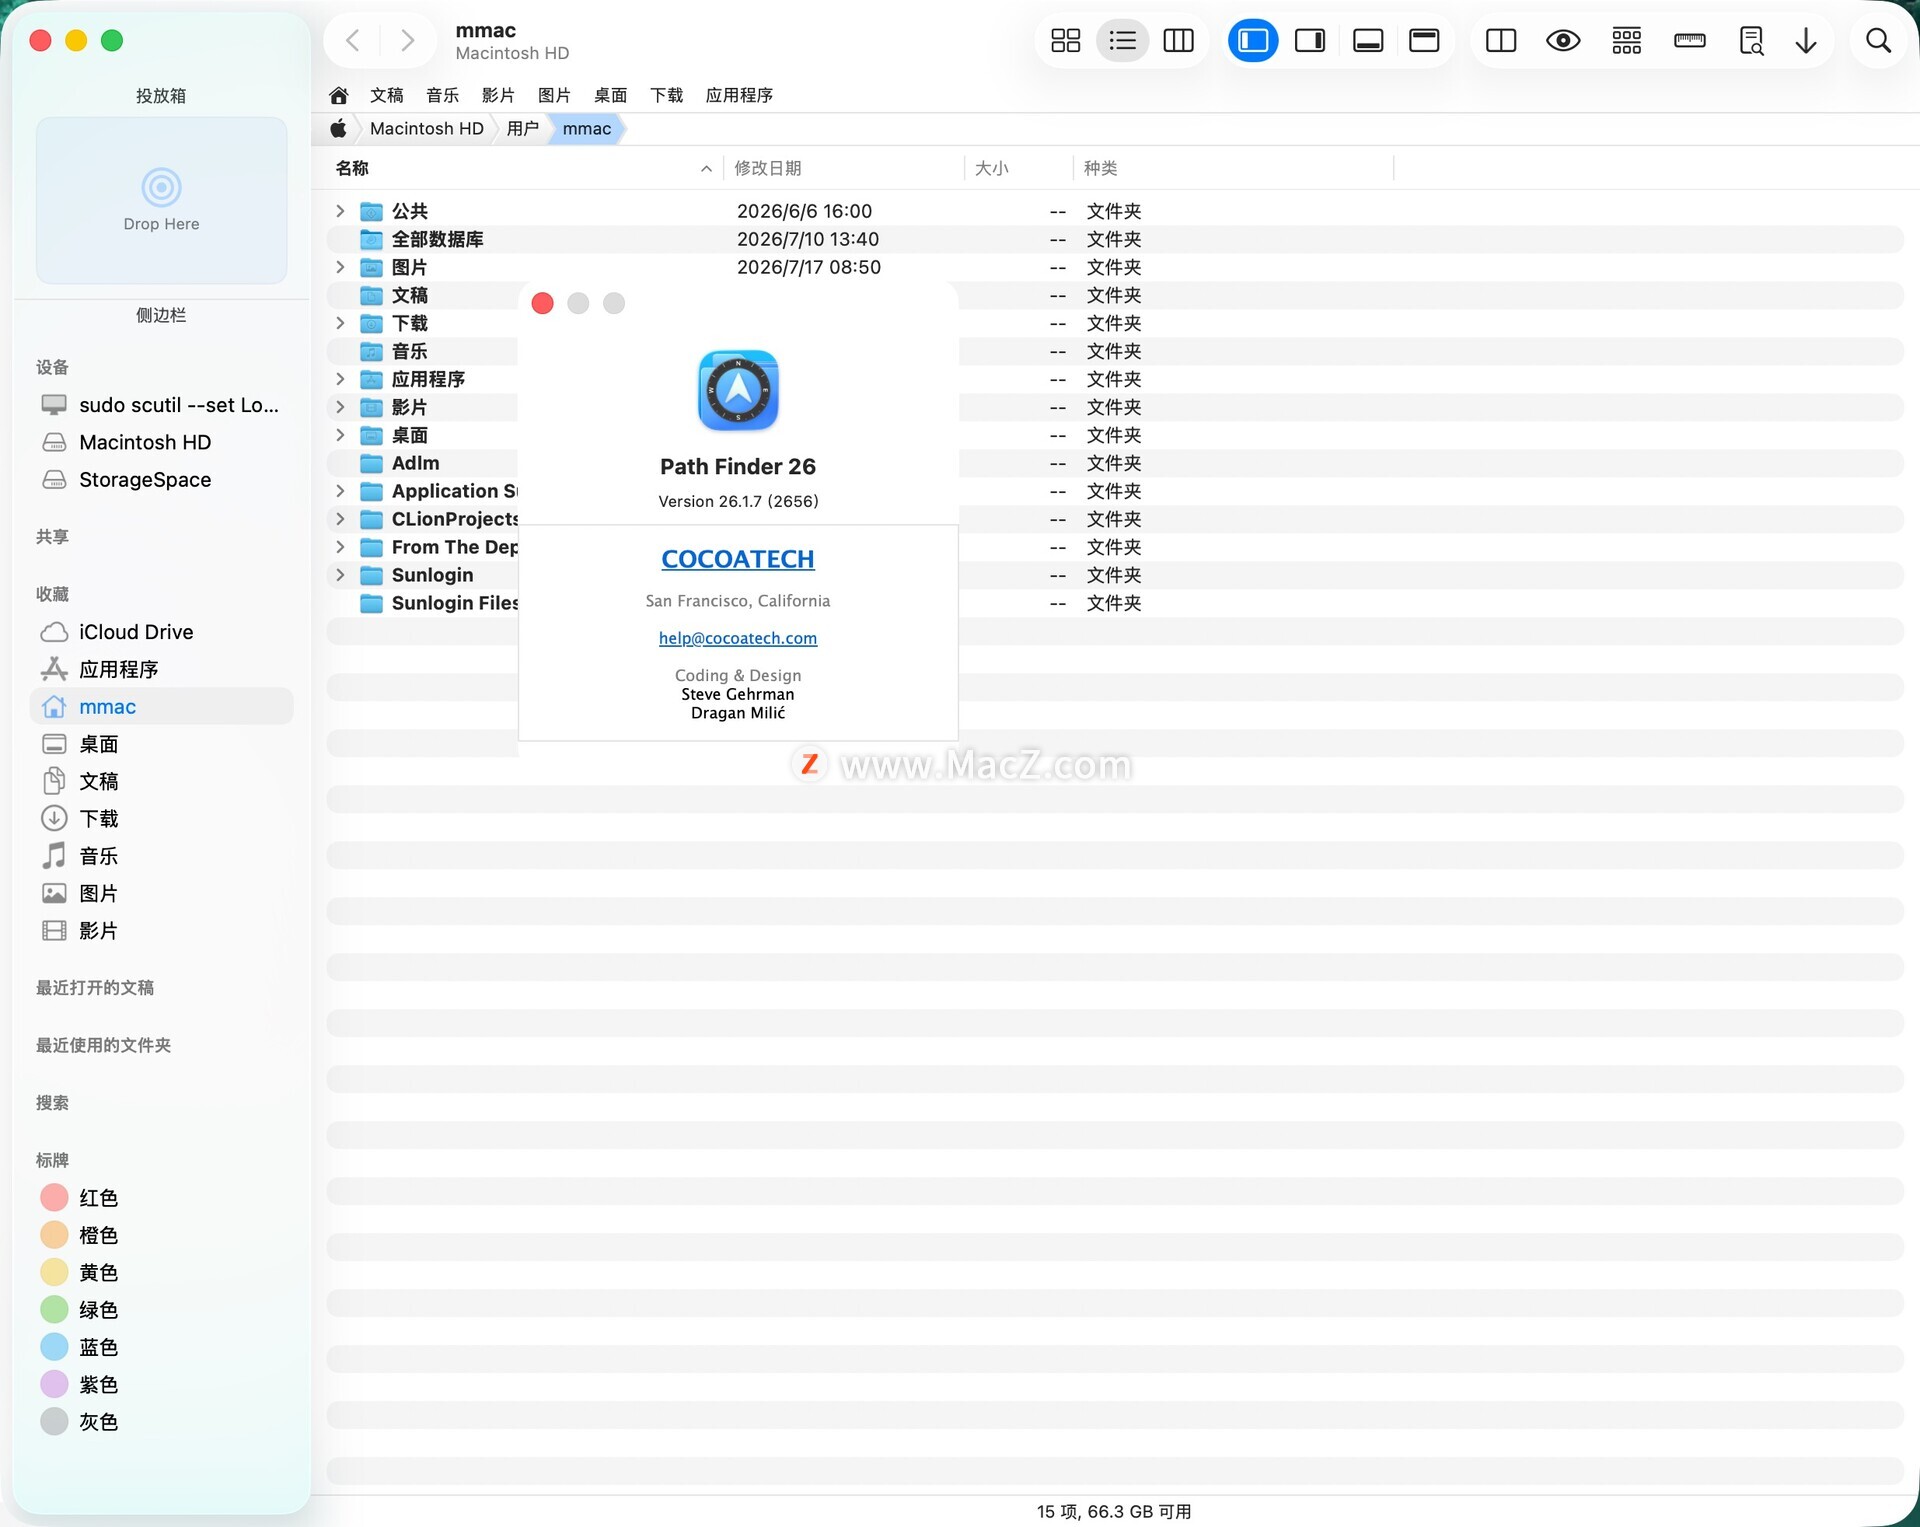Image resolution: width=1920 pixels, height=1527 pixels.
Task: Go back with left chevron
Action: (x=352, y=41)
